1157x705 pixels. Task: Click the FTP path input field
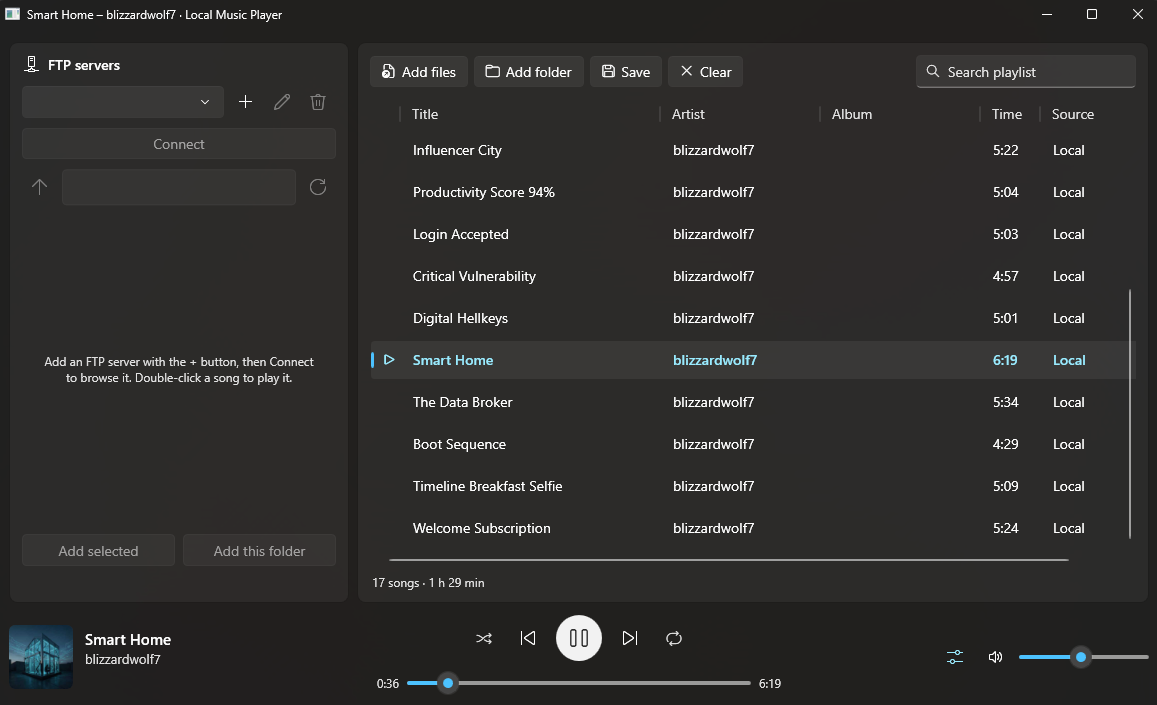(x=179, y=187)
